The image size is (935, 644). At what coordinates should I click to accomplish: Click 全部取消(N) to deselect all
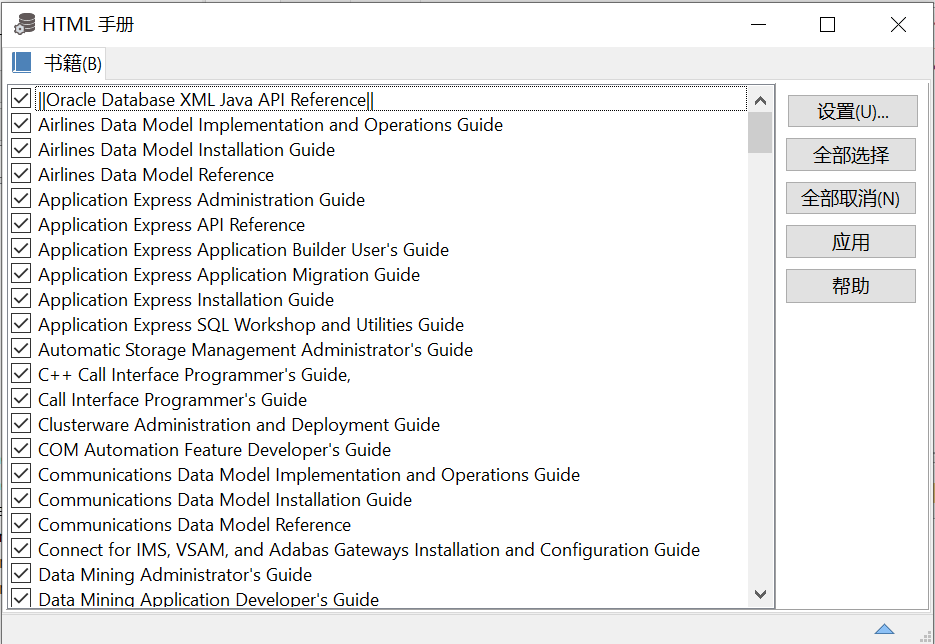851,198
